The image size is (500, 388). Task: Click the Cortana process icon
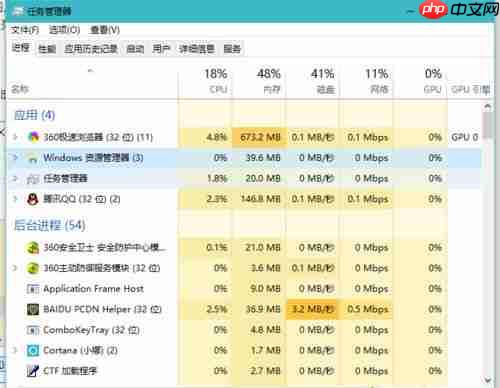[33, 350]
